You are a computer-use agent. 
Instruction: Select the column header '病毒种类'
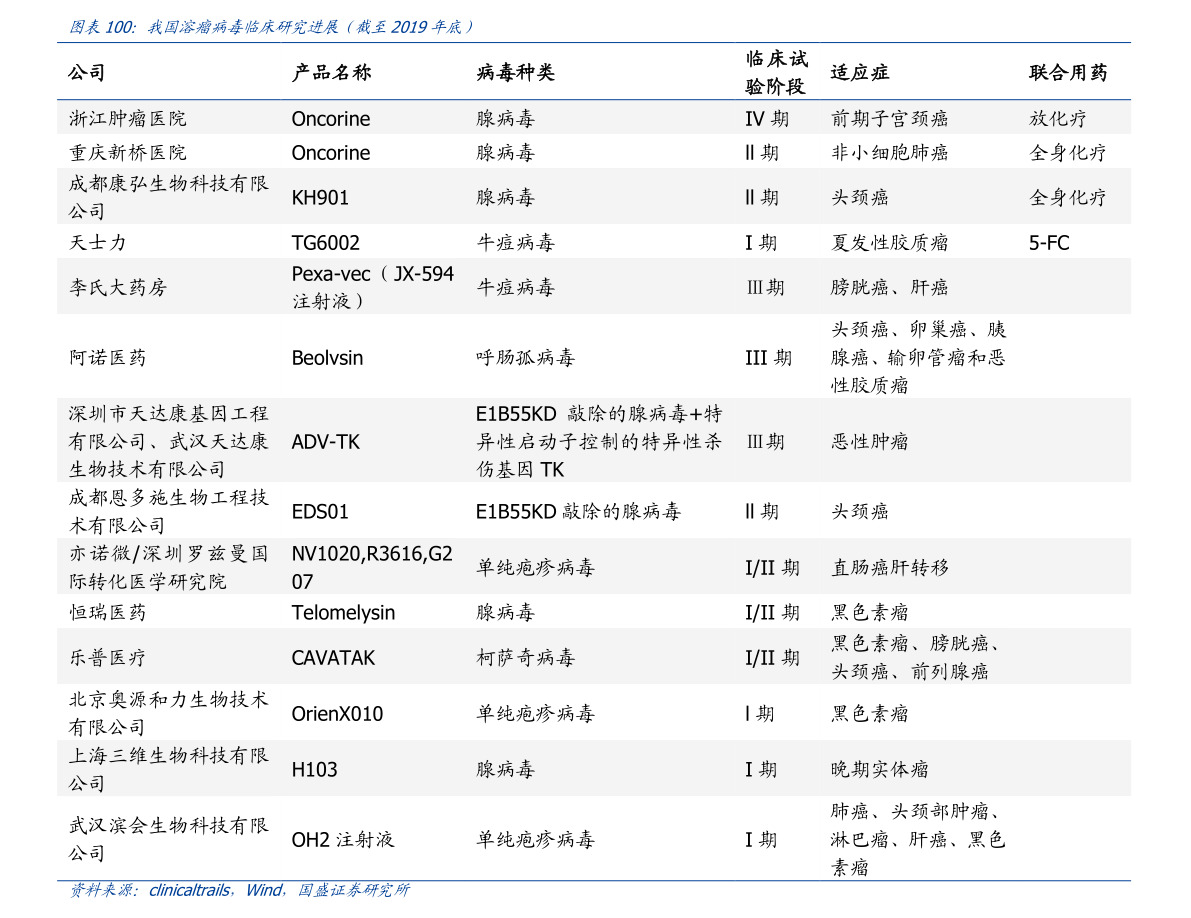click(x=516, y=73)
